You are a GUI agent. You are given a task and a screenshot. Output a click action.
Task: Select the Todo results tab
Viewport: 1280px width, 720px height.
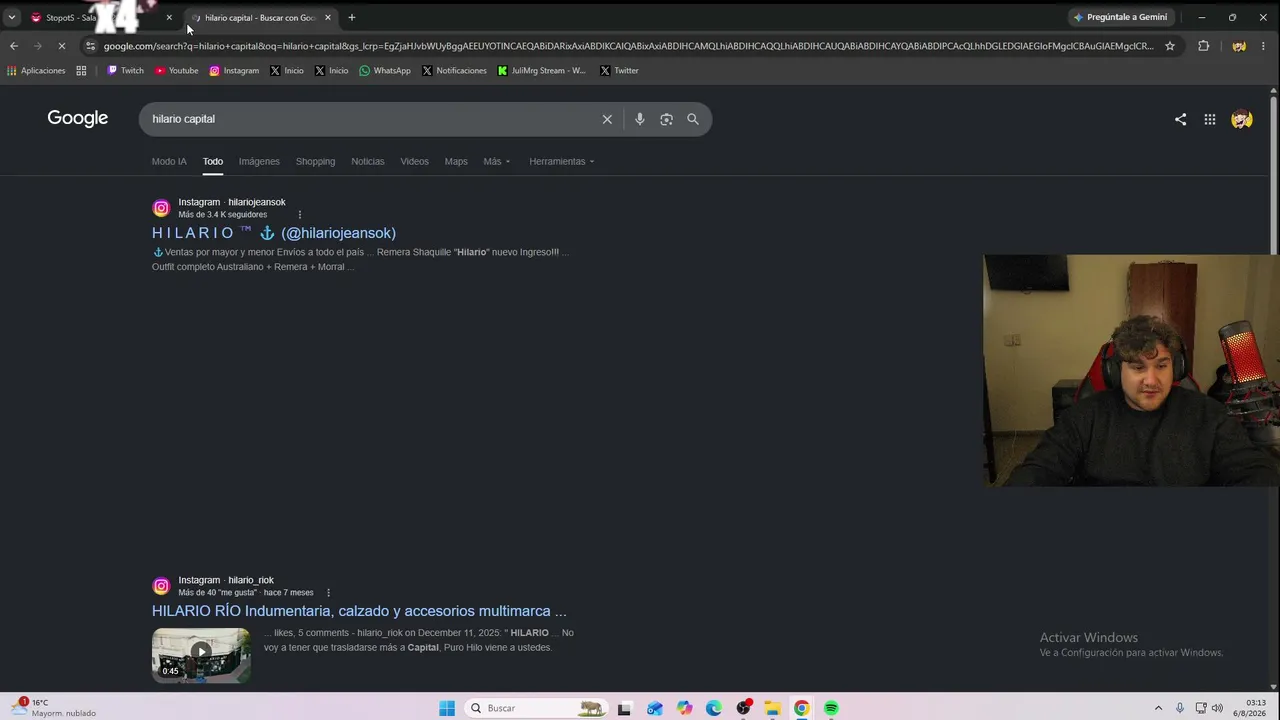tap(213, 161)
